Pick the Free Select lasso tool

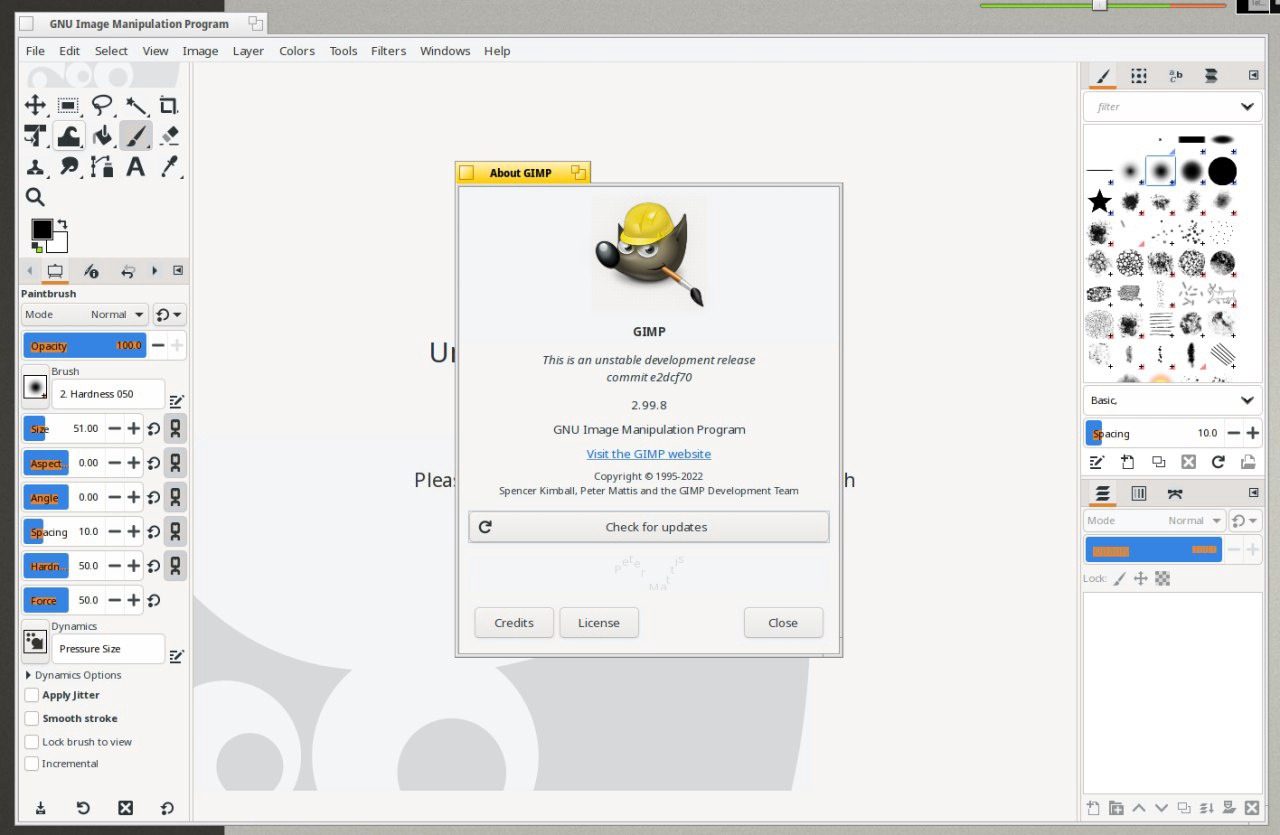coord(102,105)
